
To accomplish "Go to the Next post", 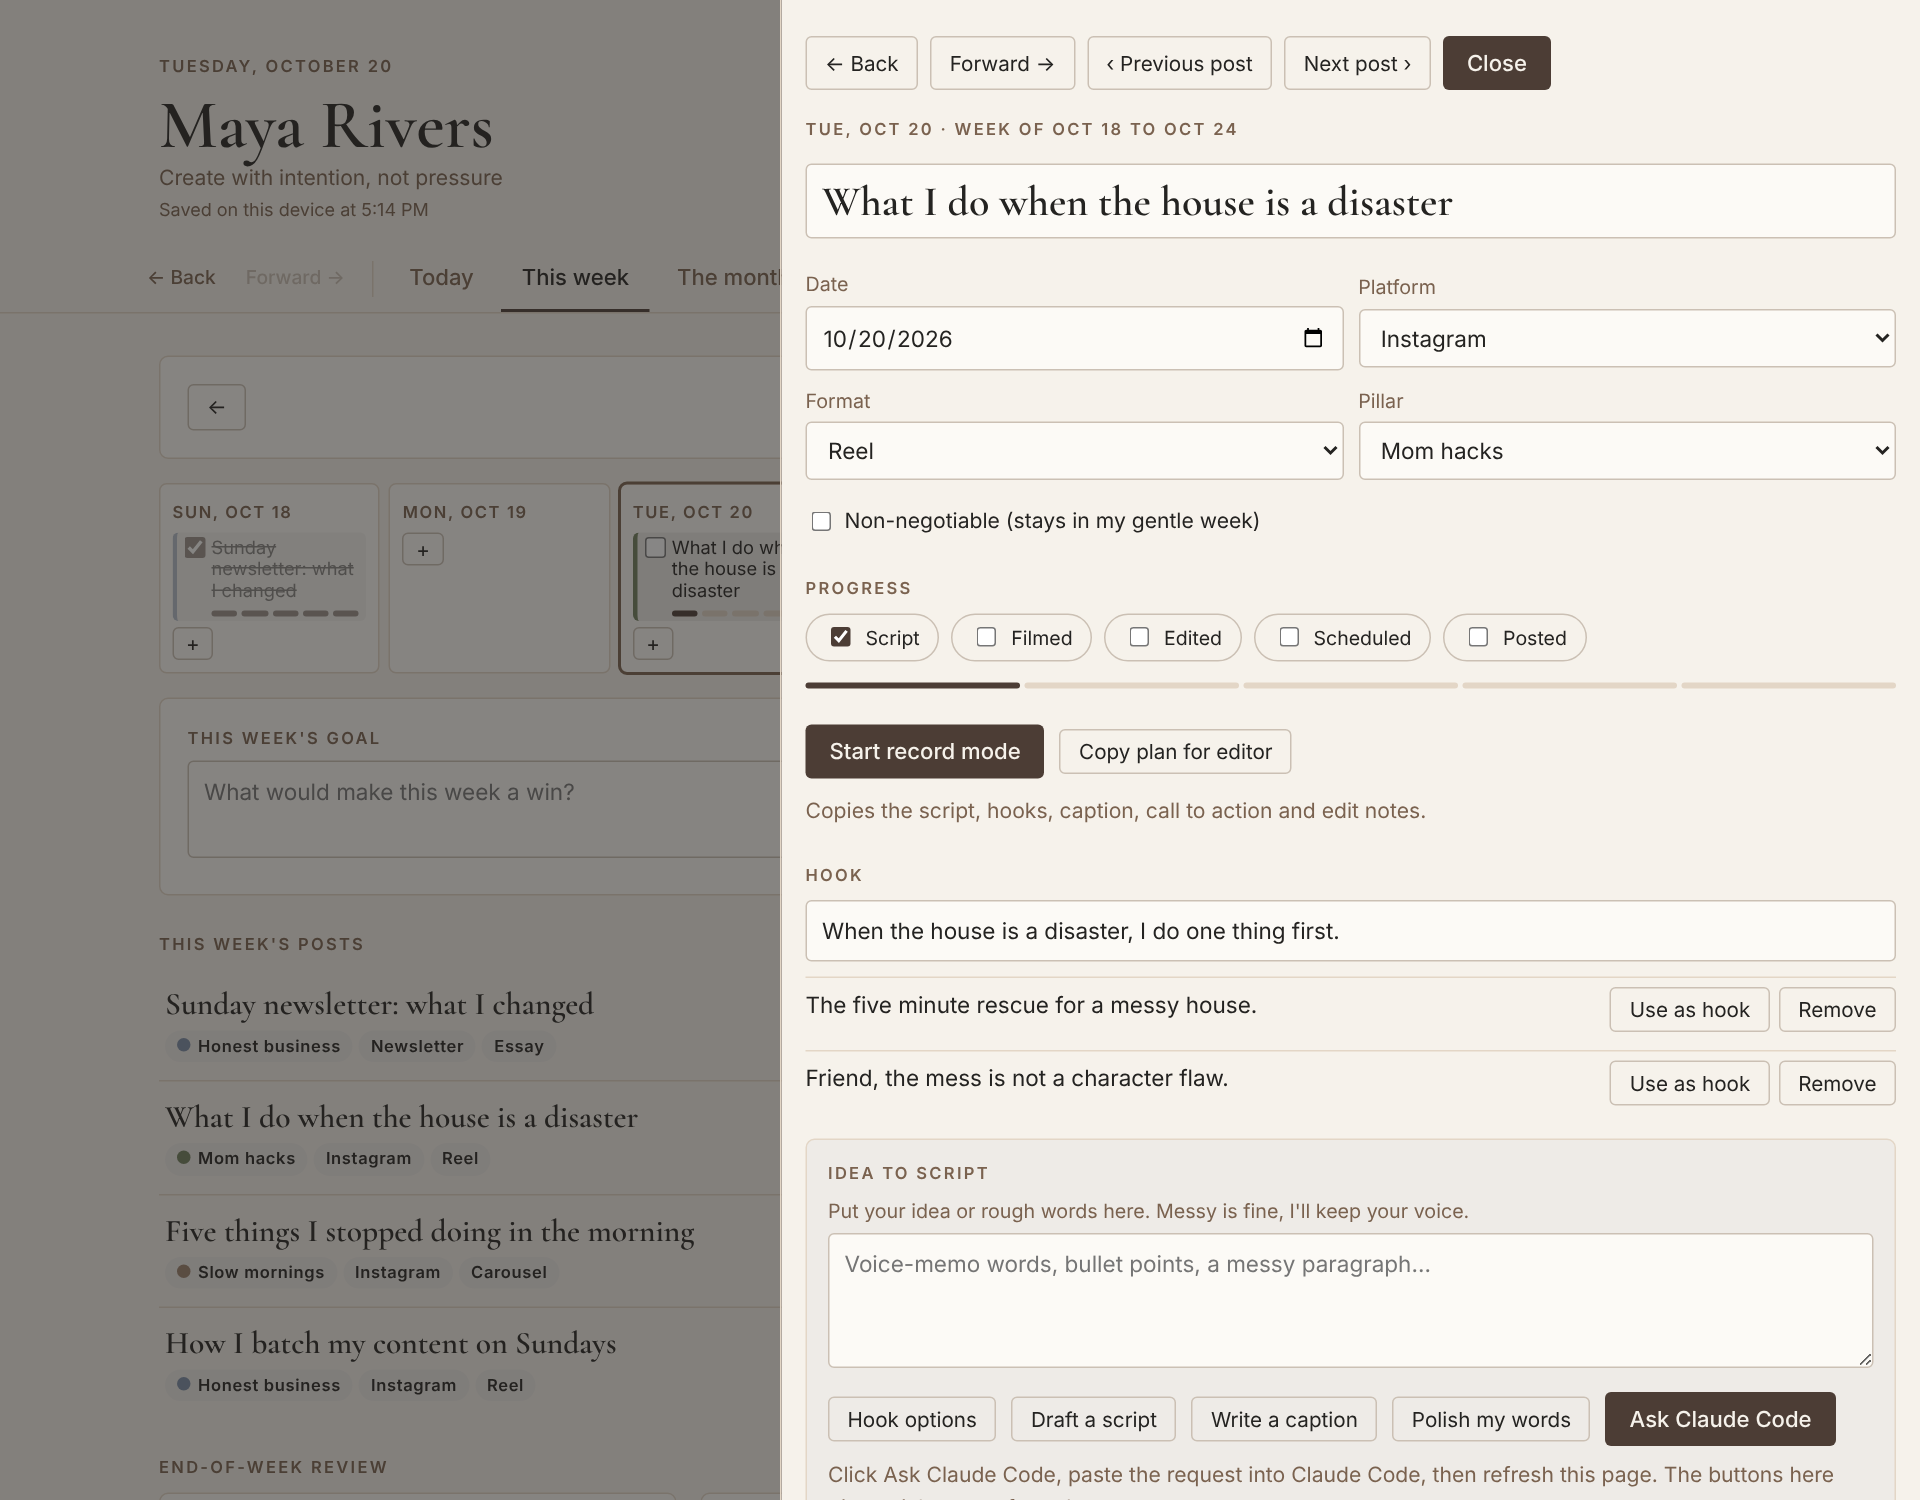I will pyautogui.click(x=1357, y=63).
